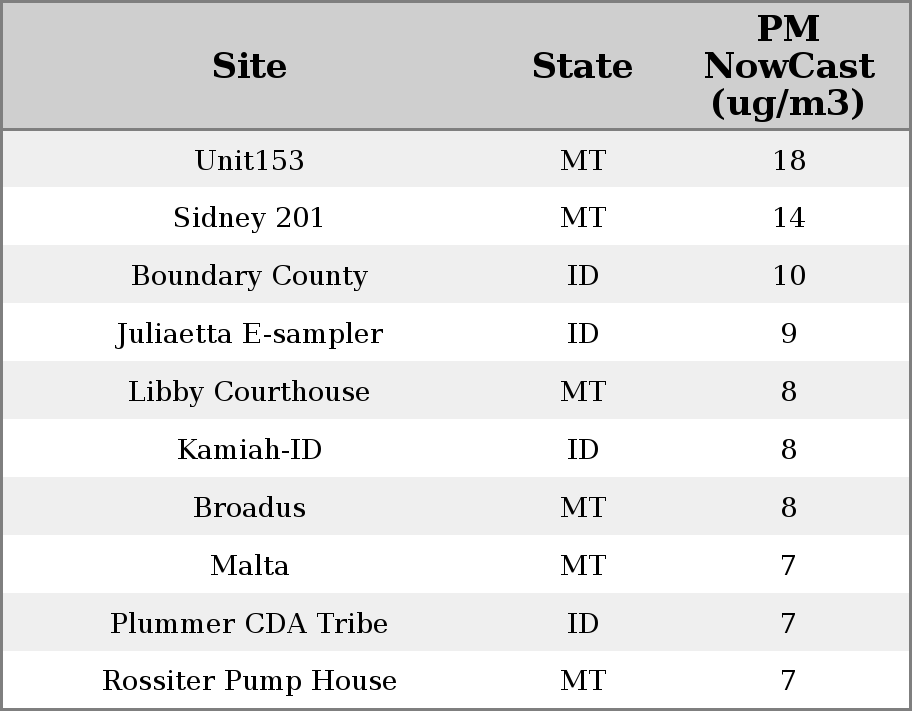Click the State column header
912x711 pixels.
(x=582, y=66)
